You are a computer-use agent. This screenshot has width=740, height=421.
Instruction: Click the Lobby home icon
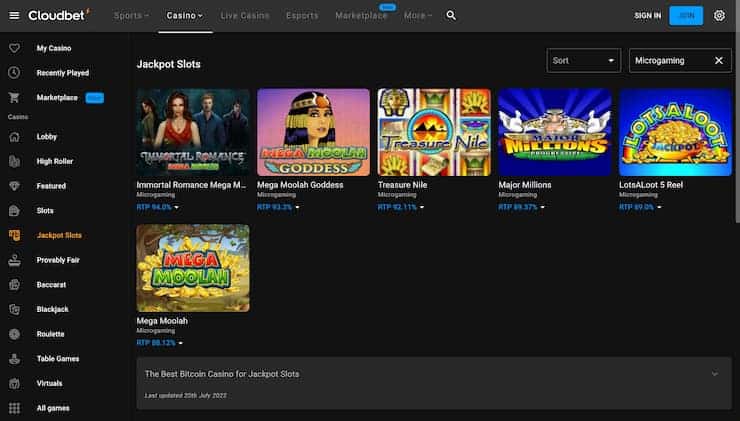(x=14, y=137)
